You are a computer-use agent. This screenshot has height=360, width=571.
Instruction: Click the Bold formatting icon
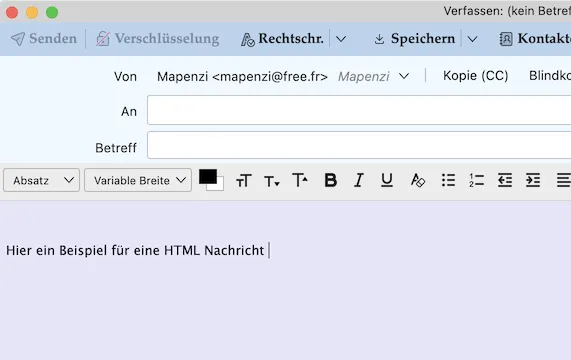[331, 180]
